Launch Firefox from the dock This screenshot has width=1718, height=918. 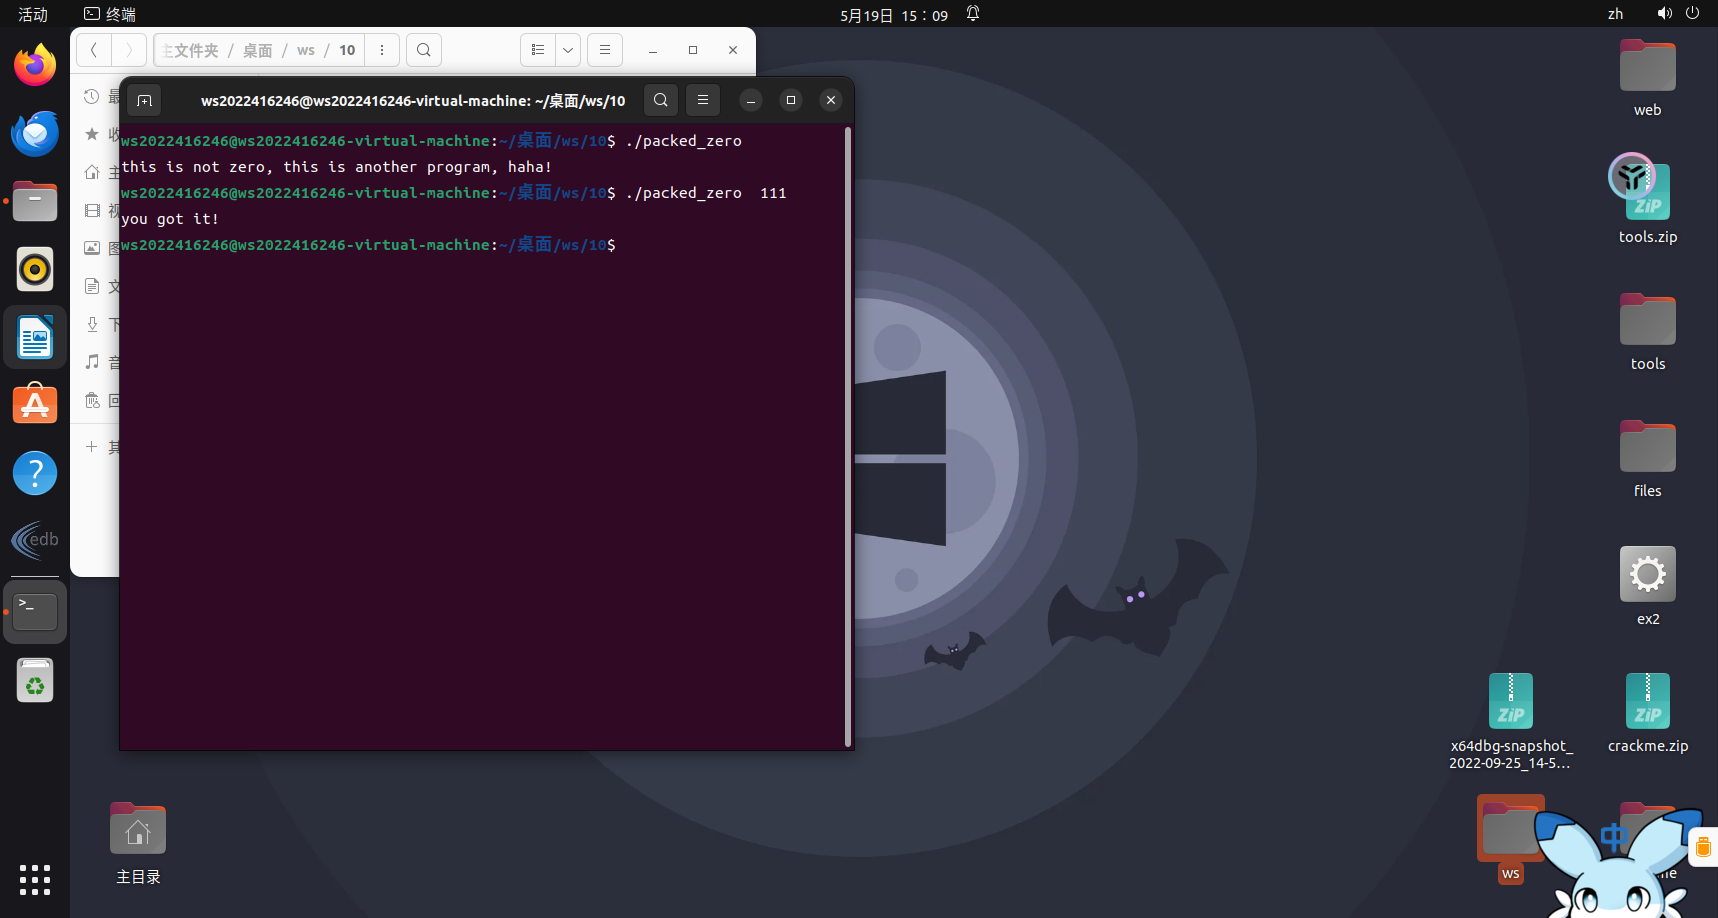[x=35, y=66]
